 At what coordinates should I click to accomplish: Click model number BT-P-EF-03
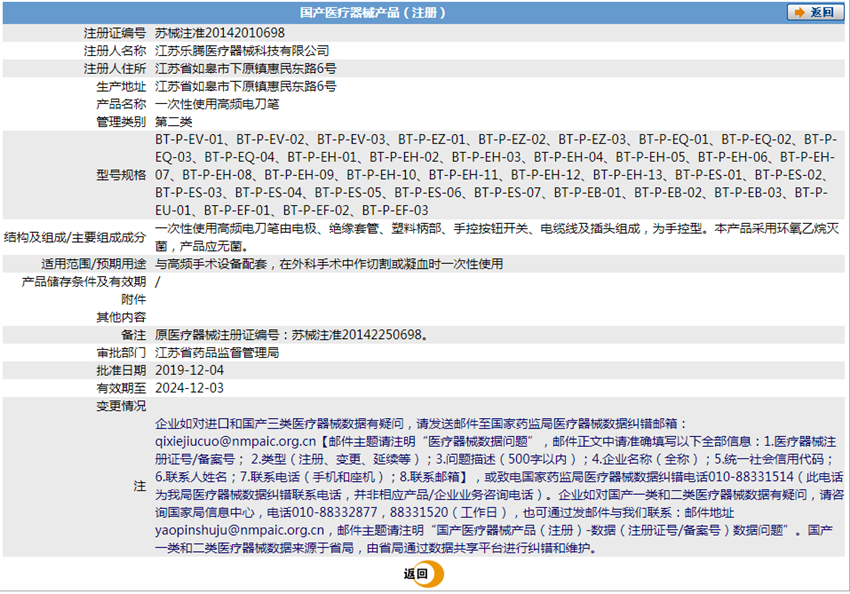tap(395, 210)
